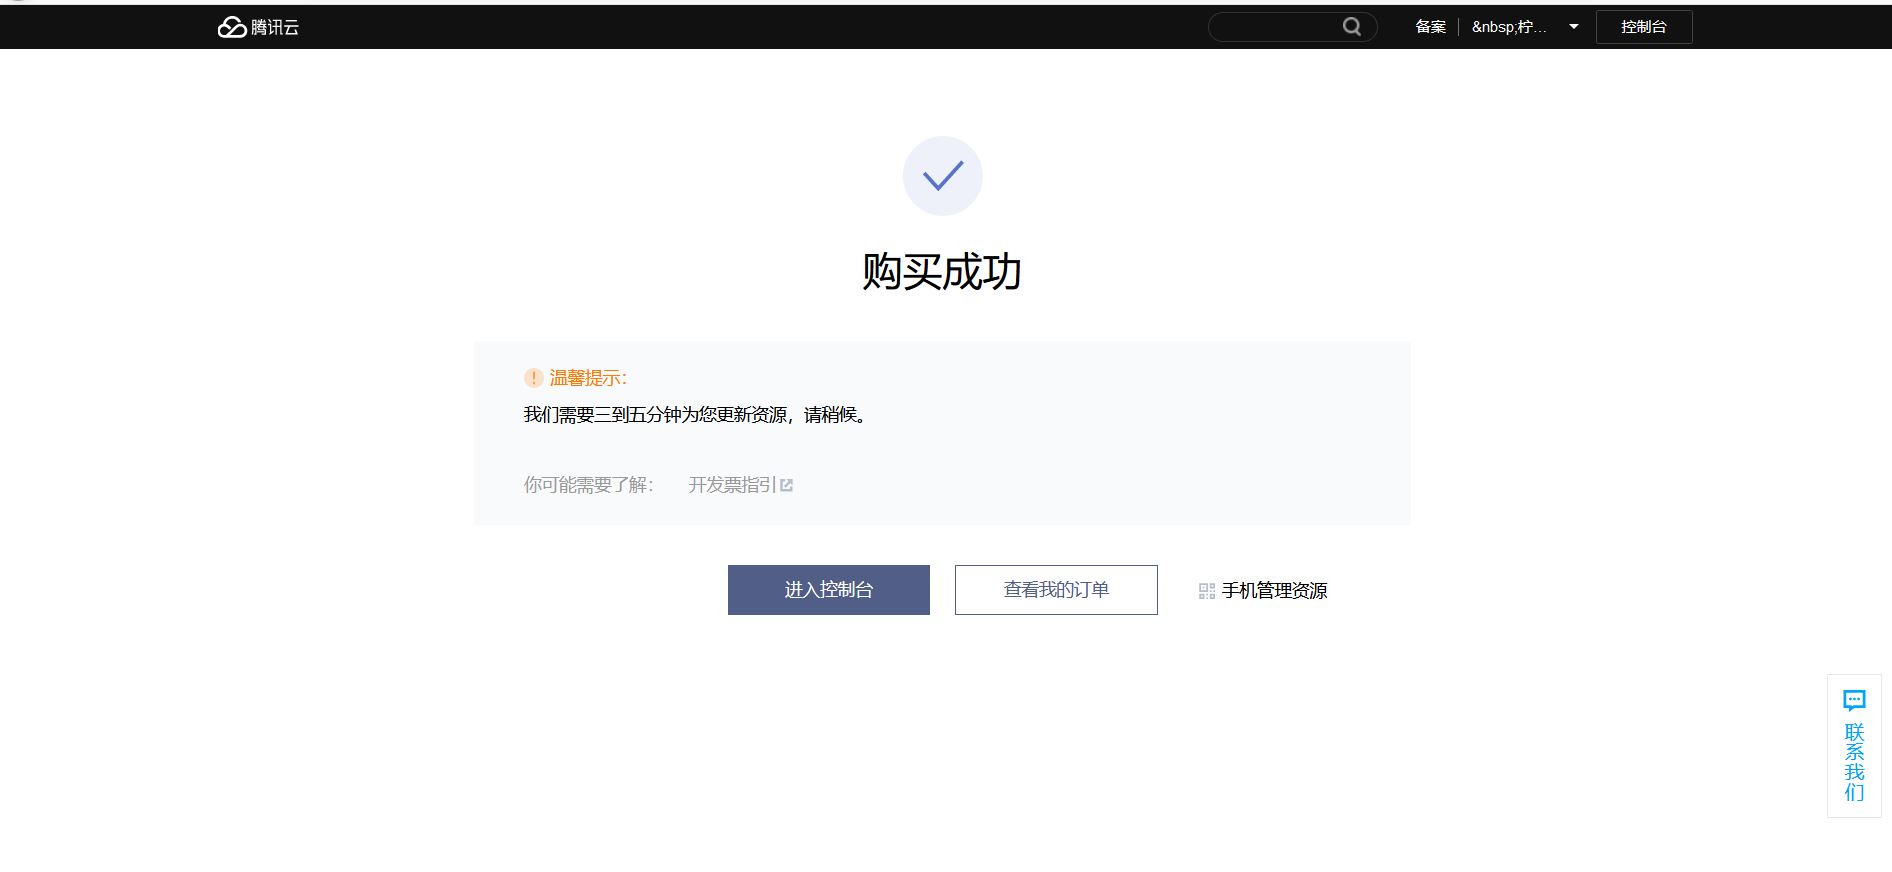
Task: Expand the account dropdown arrow
Action: pos(1573,27)
